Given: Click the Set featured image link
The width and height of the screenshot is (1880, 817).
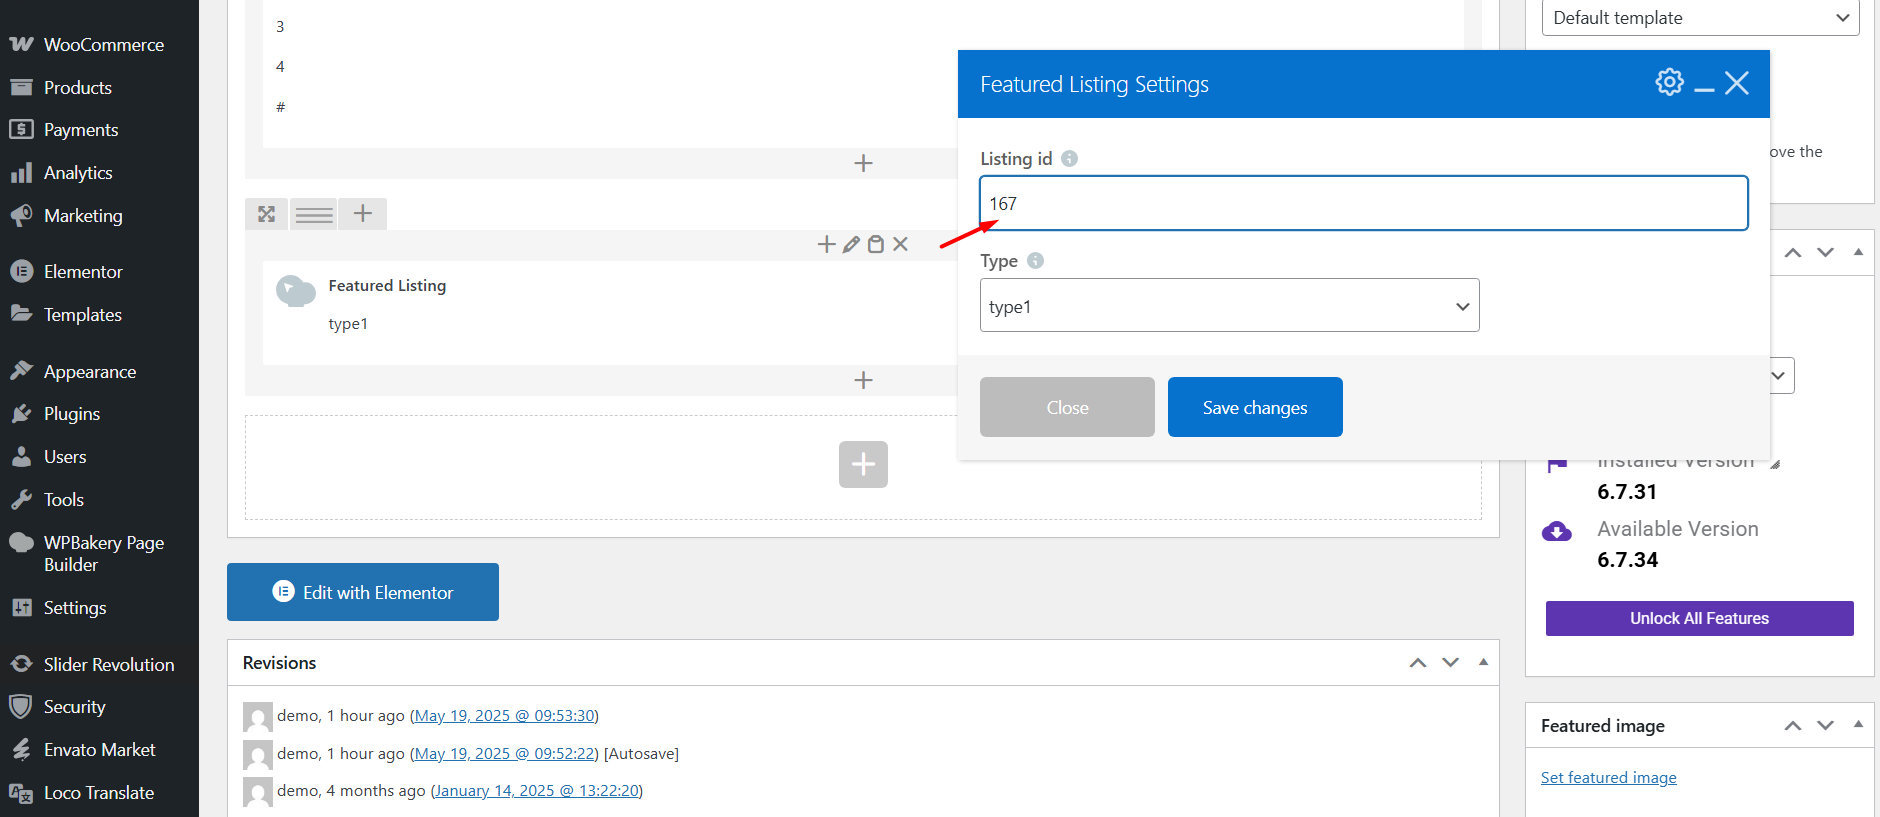Looking at the screenshot, I should click(x=1608, y=778).
